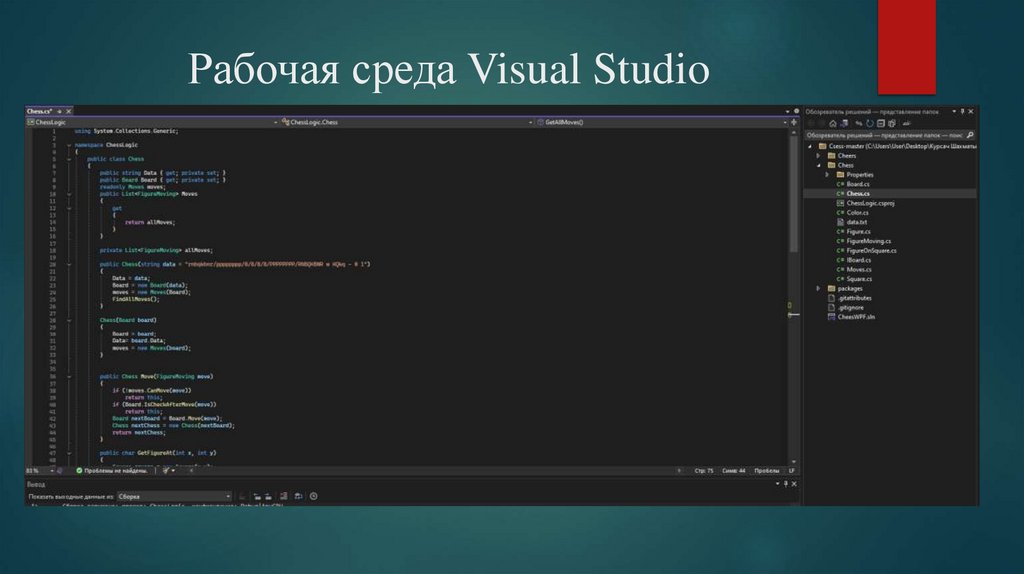
Task: Open IBoard.cs file
Action: 858,260
